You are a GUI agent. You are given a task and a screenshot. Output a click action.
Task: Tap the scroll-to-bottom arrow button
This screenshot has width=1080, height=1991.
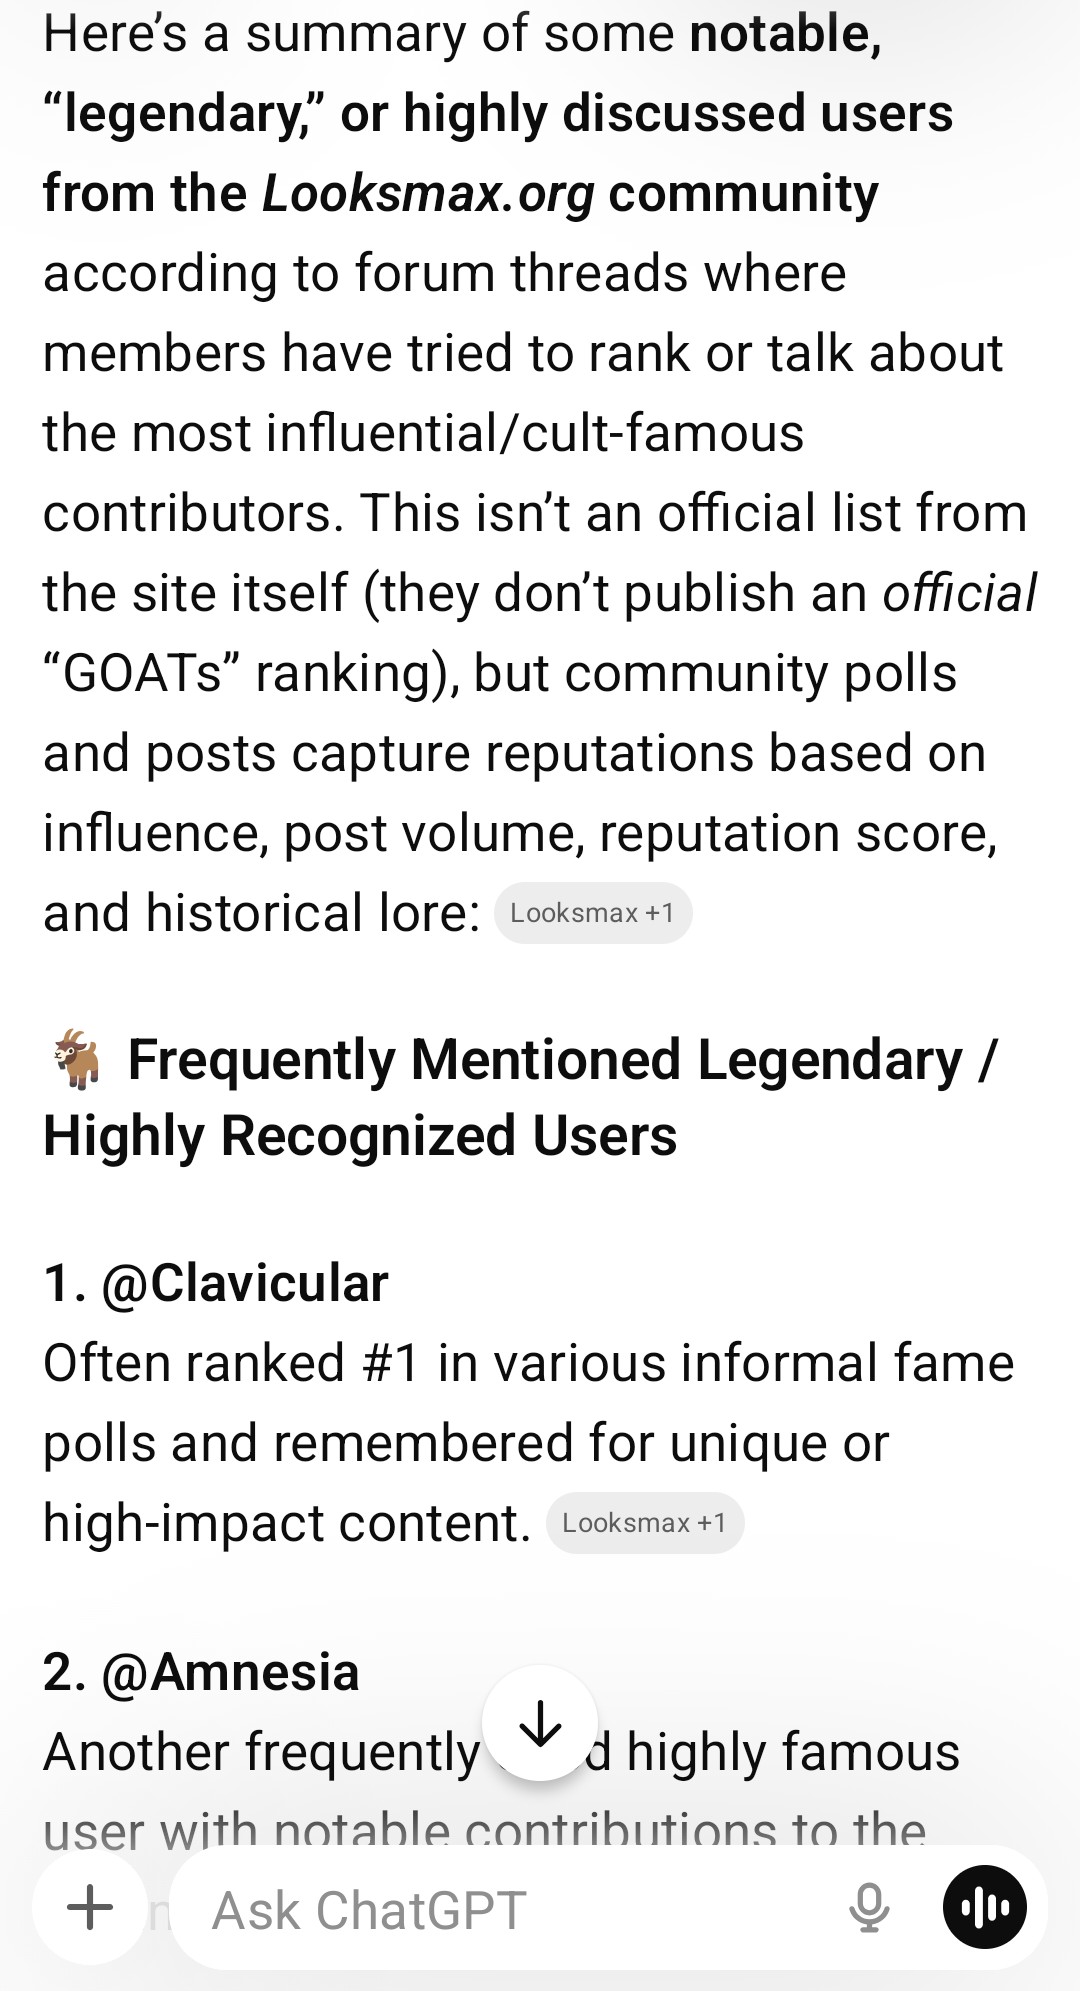pos(540,1723)
